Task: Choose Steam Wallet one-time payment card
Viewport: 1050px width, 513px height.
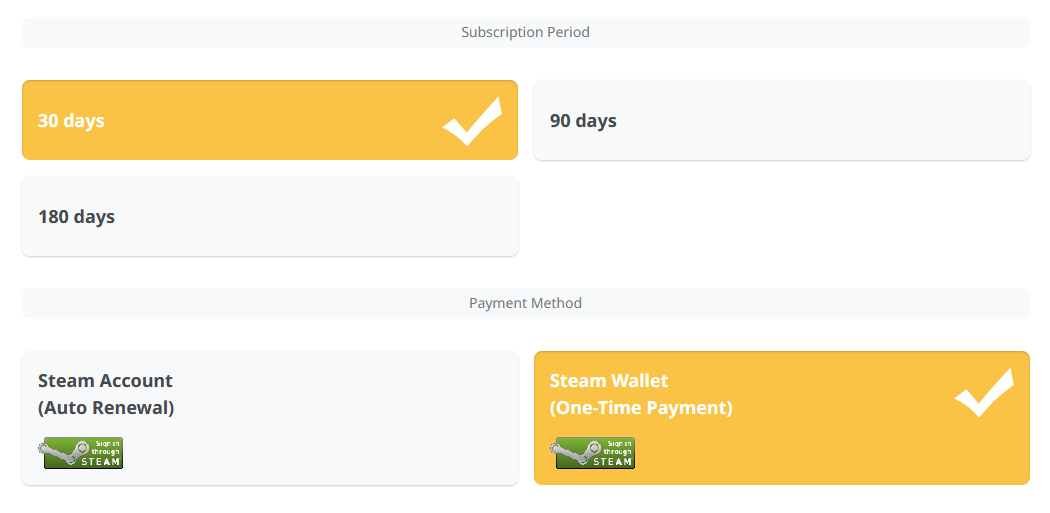Action: [781, 418]
